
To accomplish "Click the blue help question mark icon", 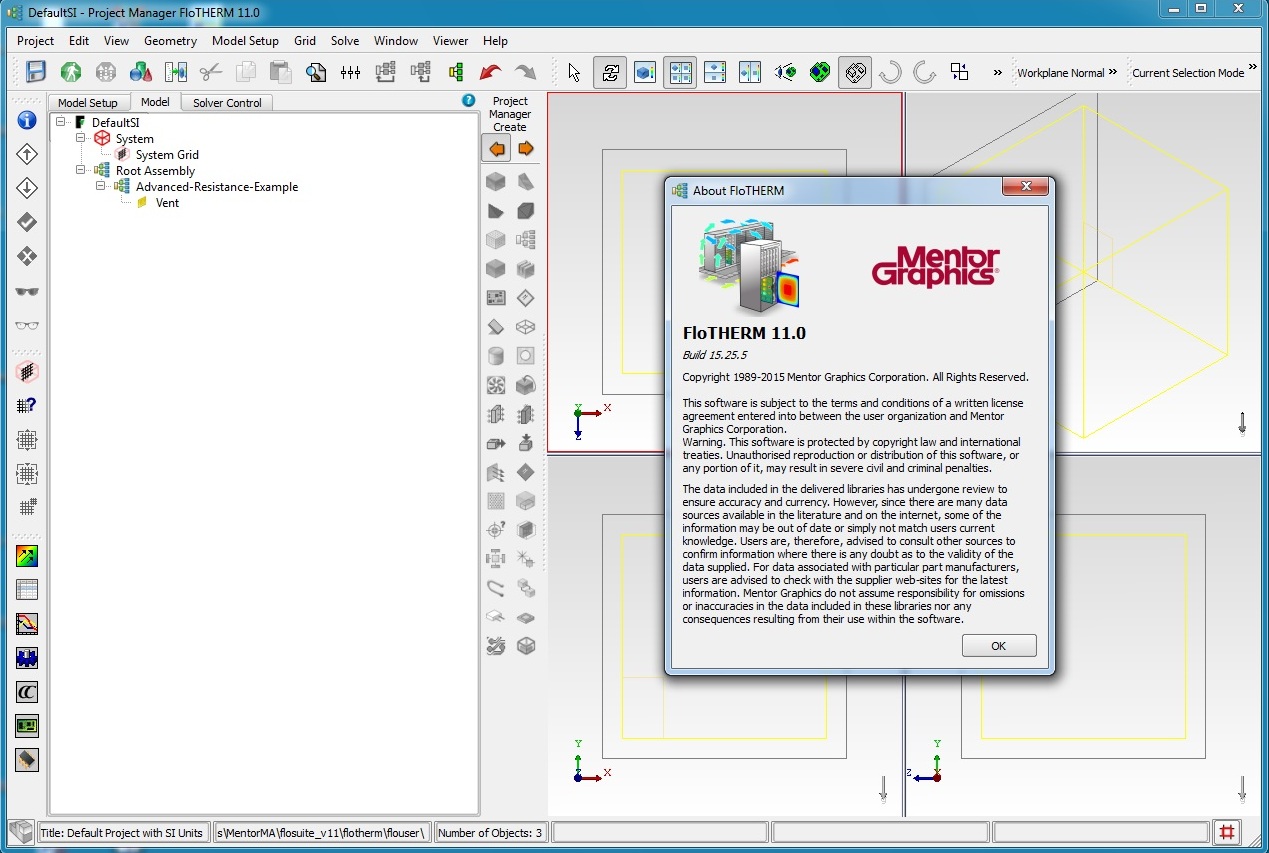I will pos(469,101).
